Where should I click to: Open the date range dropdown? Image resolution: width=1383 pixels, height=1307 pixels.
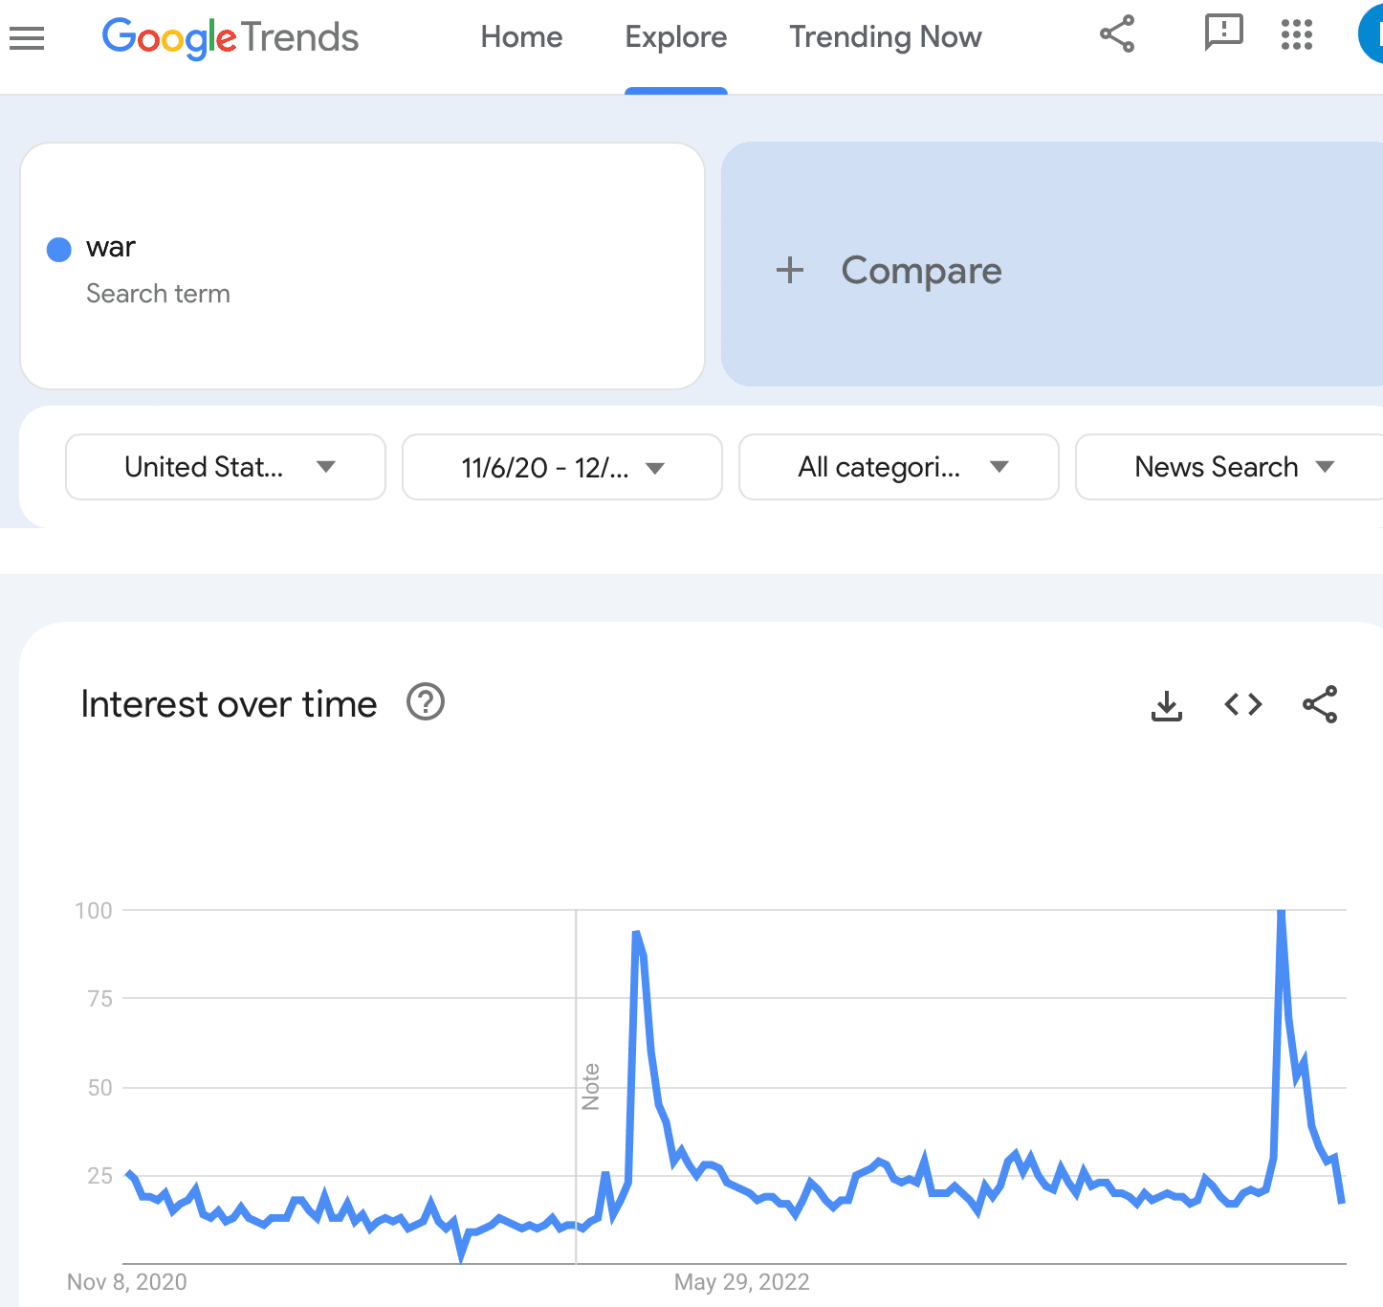click(562, 467)
